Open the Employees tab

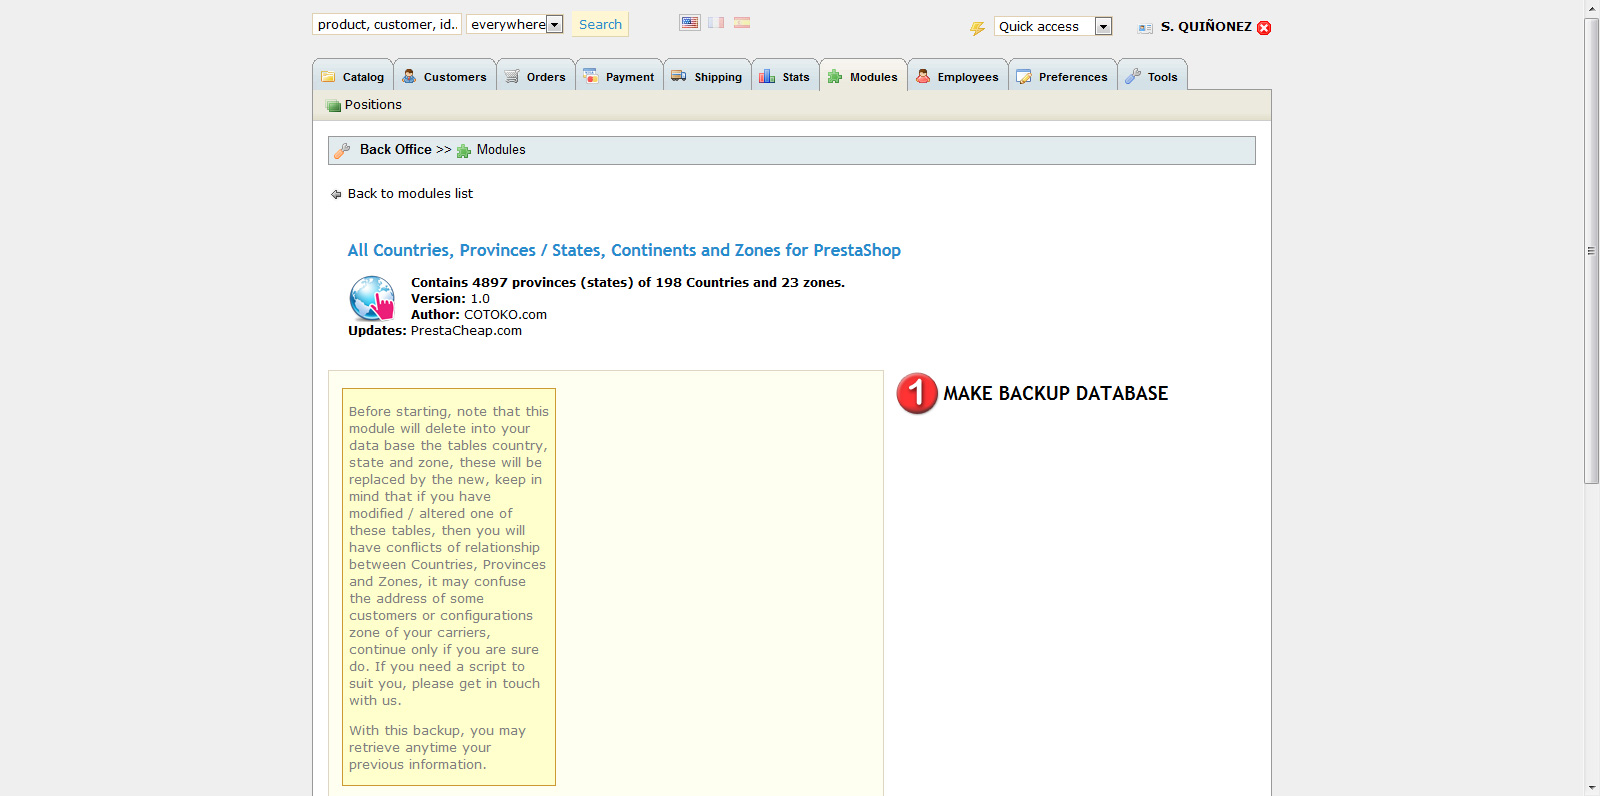click(x=958, y=76)
